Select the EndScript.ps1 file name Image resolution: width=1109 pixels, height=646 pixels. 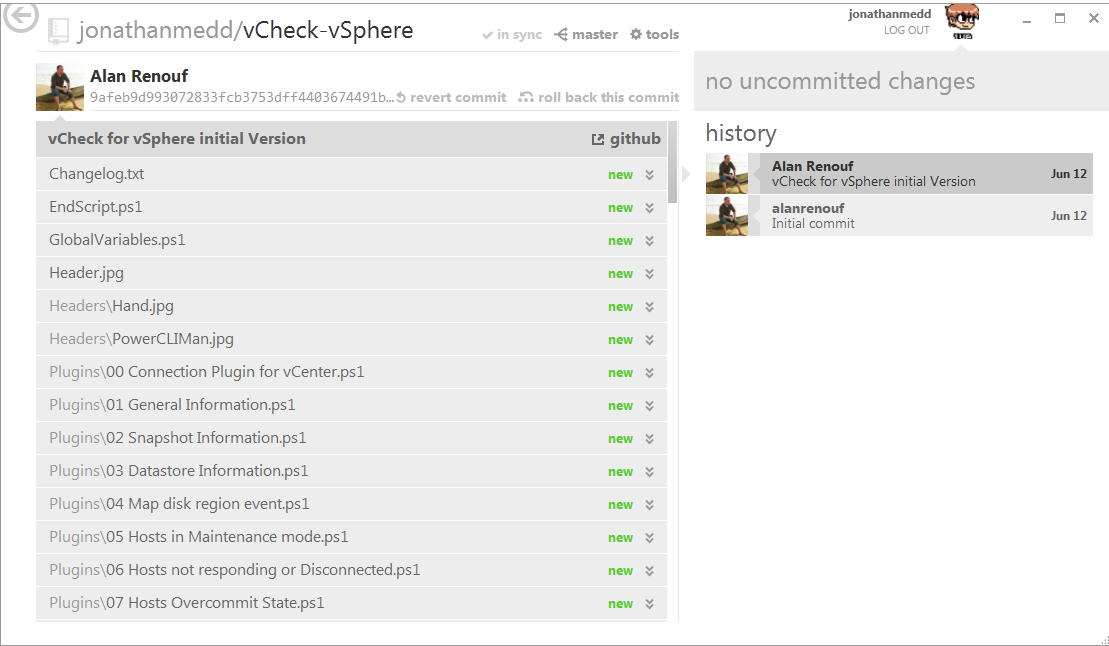(95, 207)
